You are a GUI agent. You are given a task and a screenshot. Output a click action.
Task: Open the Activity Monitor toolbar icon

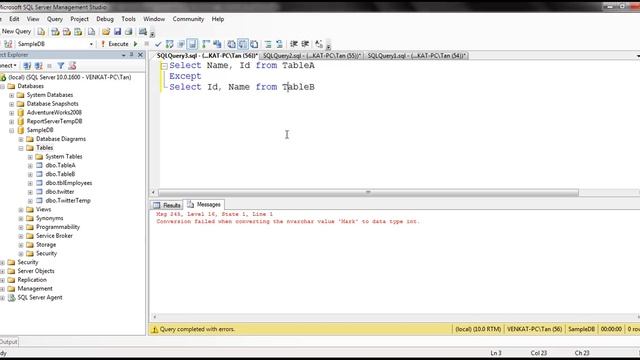click(142, 32)
